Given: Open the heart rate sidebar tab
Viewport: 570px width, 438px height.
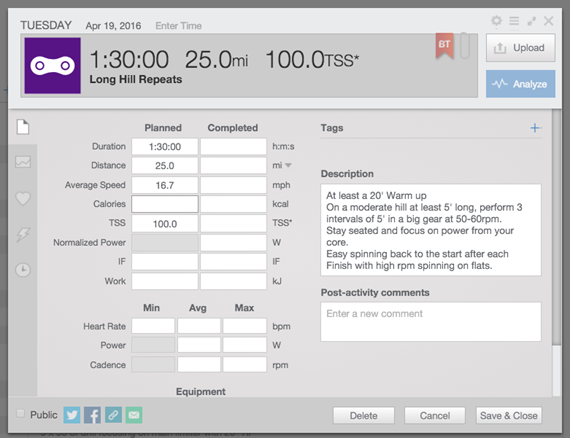Looking at the screenshot, I should pos(23,198).
